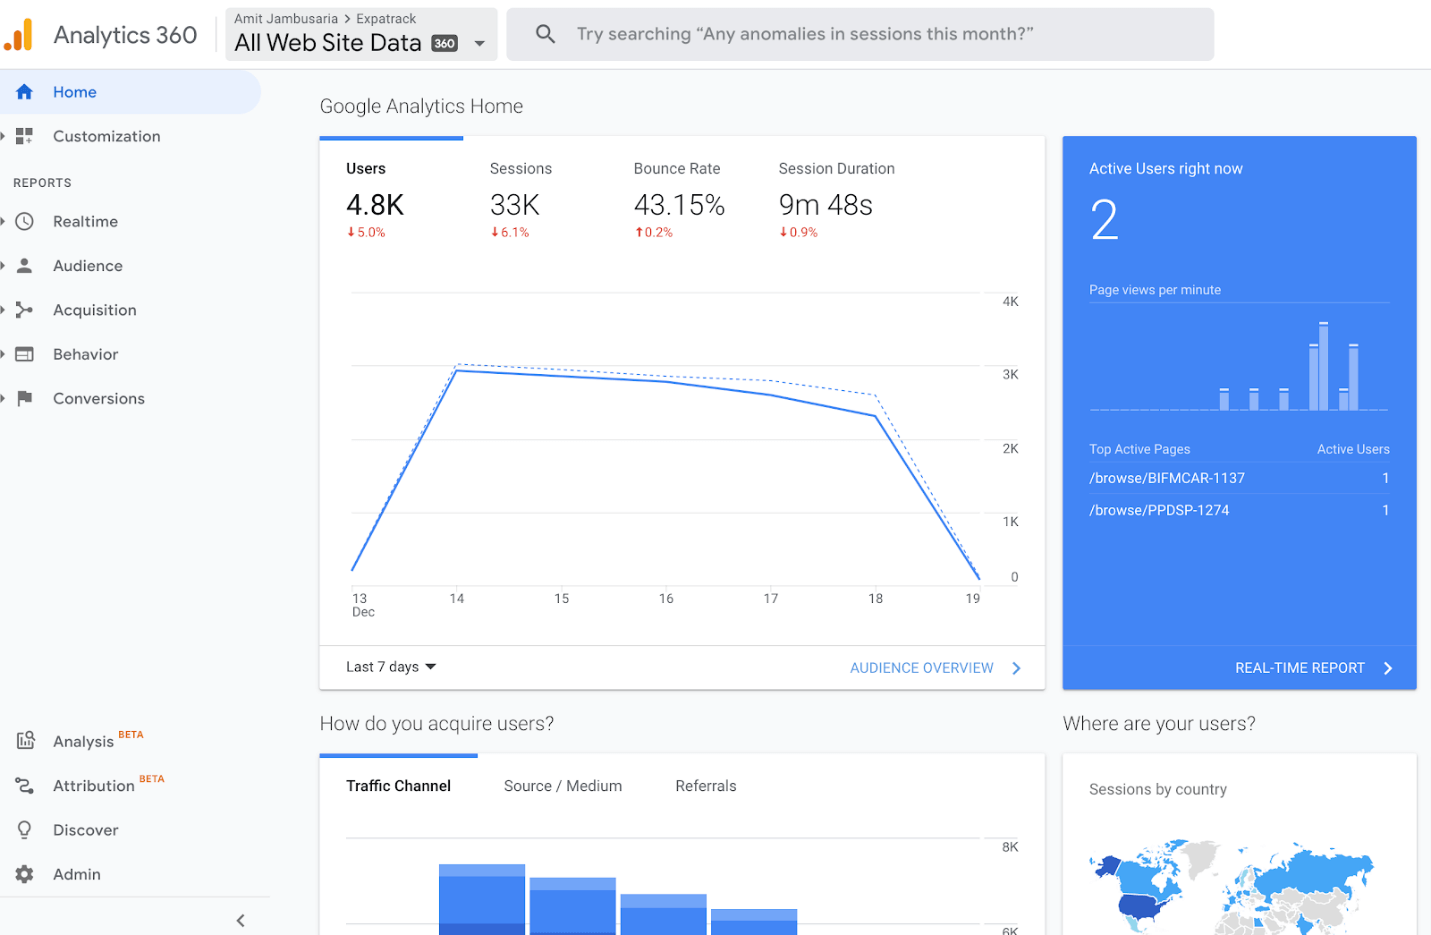1431x935 pixels.
Task: Open the Admin settings label
Action: (x=77, y=874)
